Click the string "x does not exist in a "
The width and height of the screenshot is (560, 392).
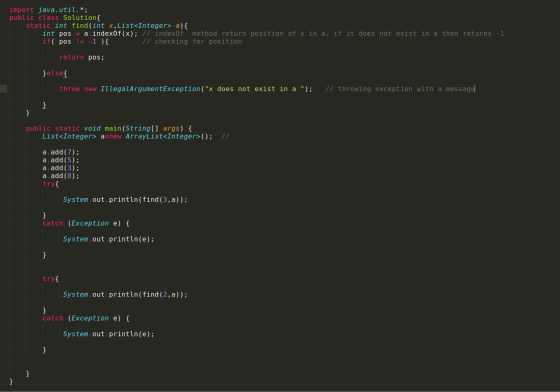point(255,89)
